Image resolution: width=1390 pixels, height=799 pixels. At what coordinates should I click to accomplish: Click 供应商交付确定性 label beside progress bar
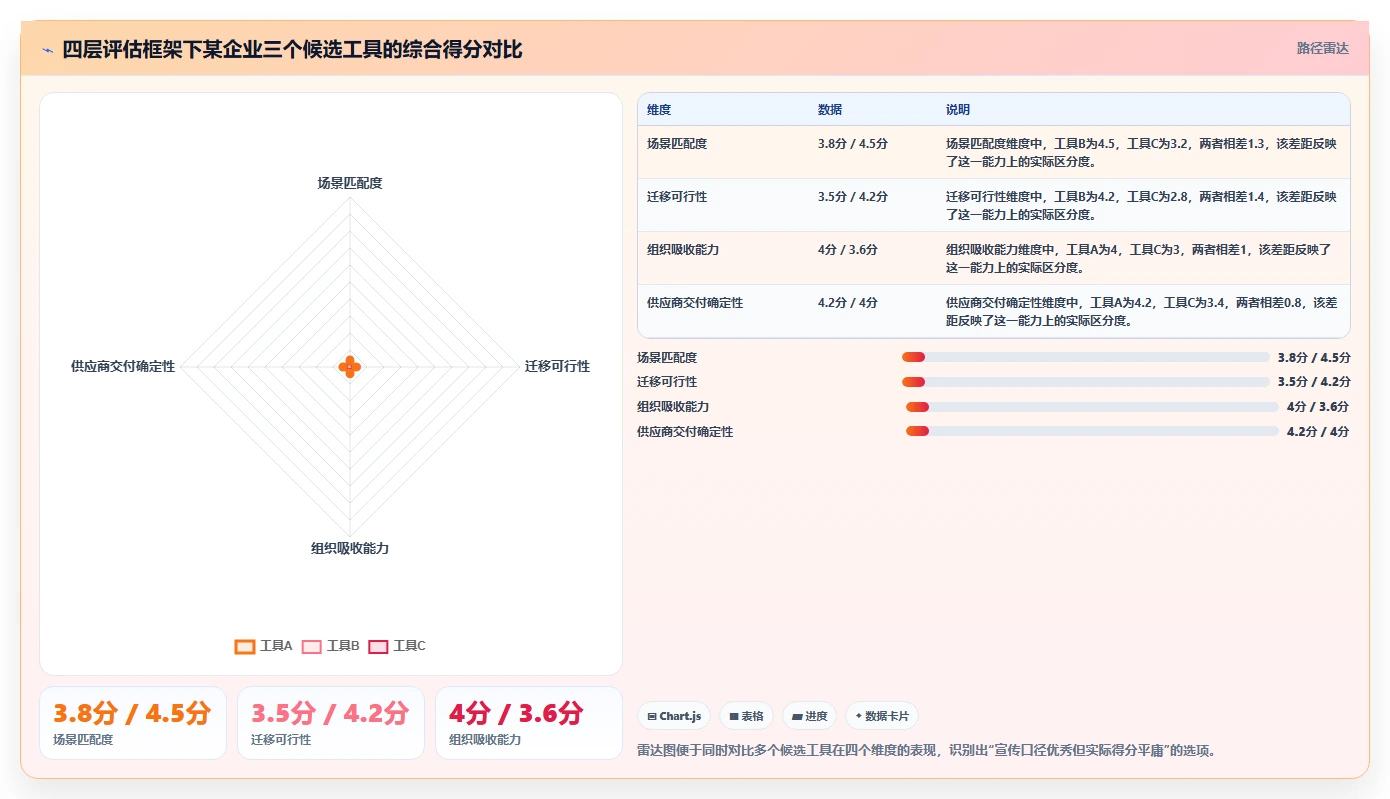tap(685, 432)
